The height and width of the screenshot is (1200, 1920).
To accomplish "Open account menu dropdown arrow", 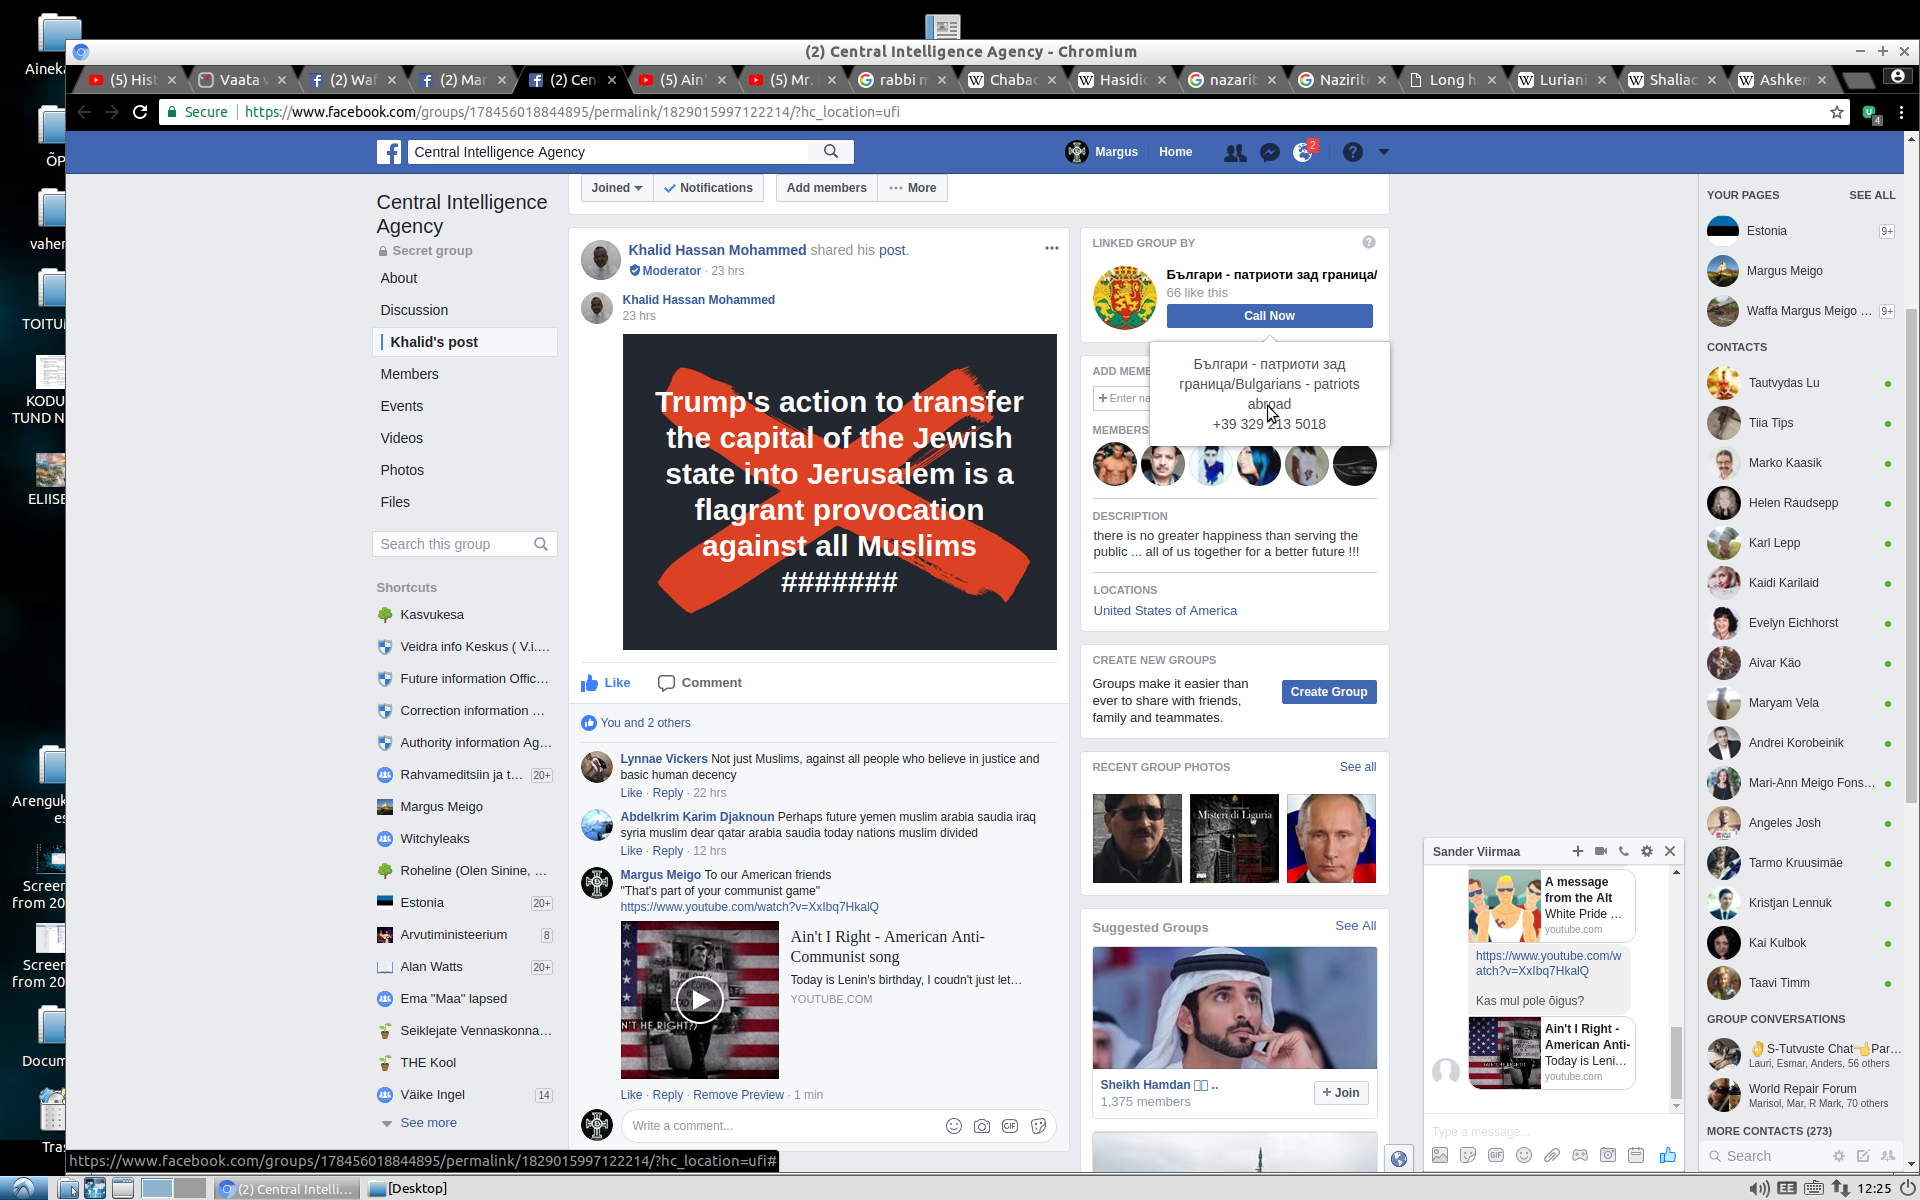I will tap(1384, 152).
